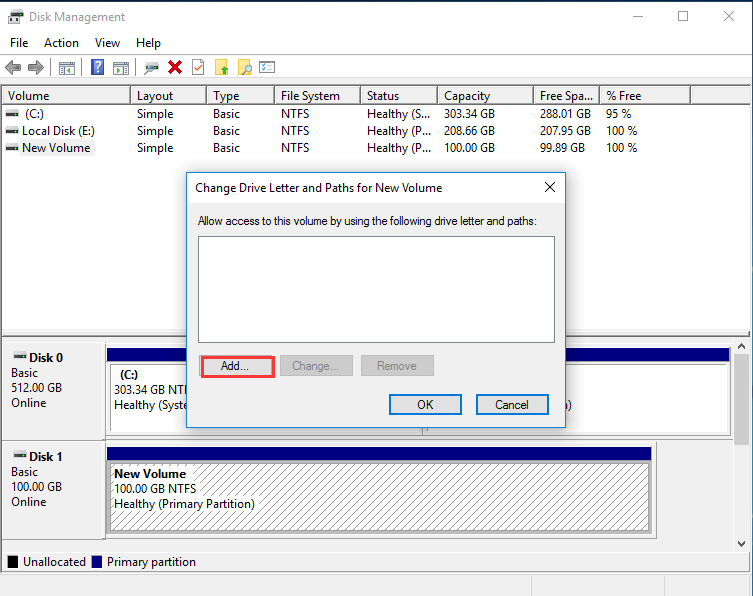Toggle the Show/Hide Action Pane icon
Viewport: 753px width, 596px height.
point(121,68)
